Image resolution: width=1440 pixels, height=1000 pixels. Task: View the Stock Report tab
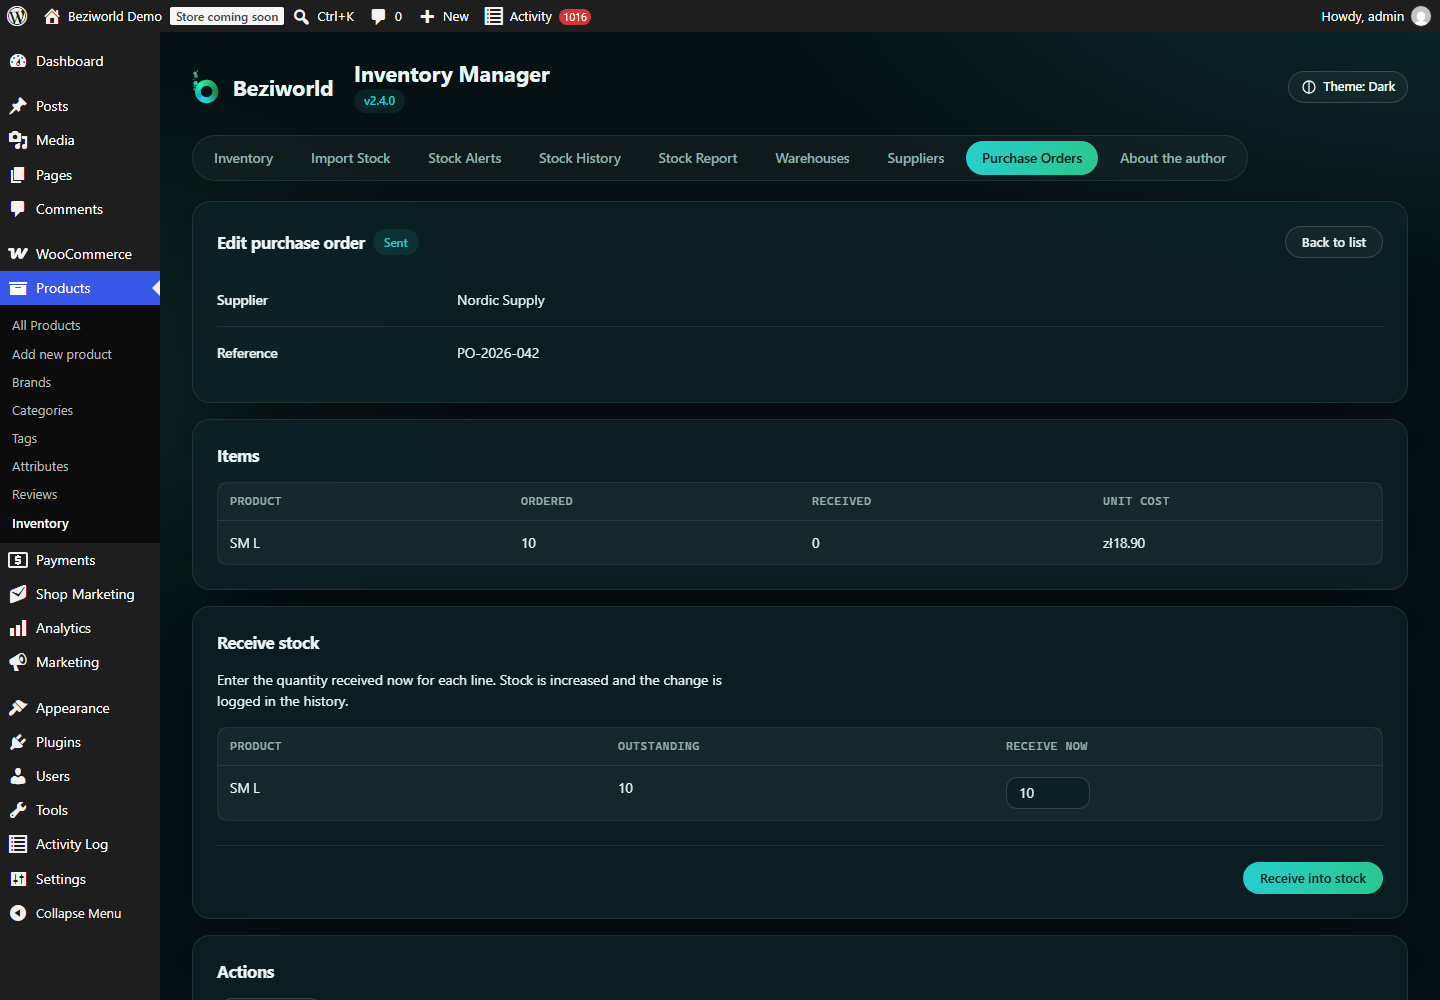[698, 158]
